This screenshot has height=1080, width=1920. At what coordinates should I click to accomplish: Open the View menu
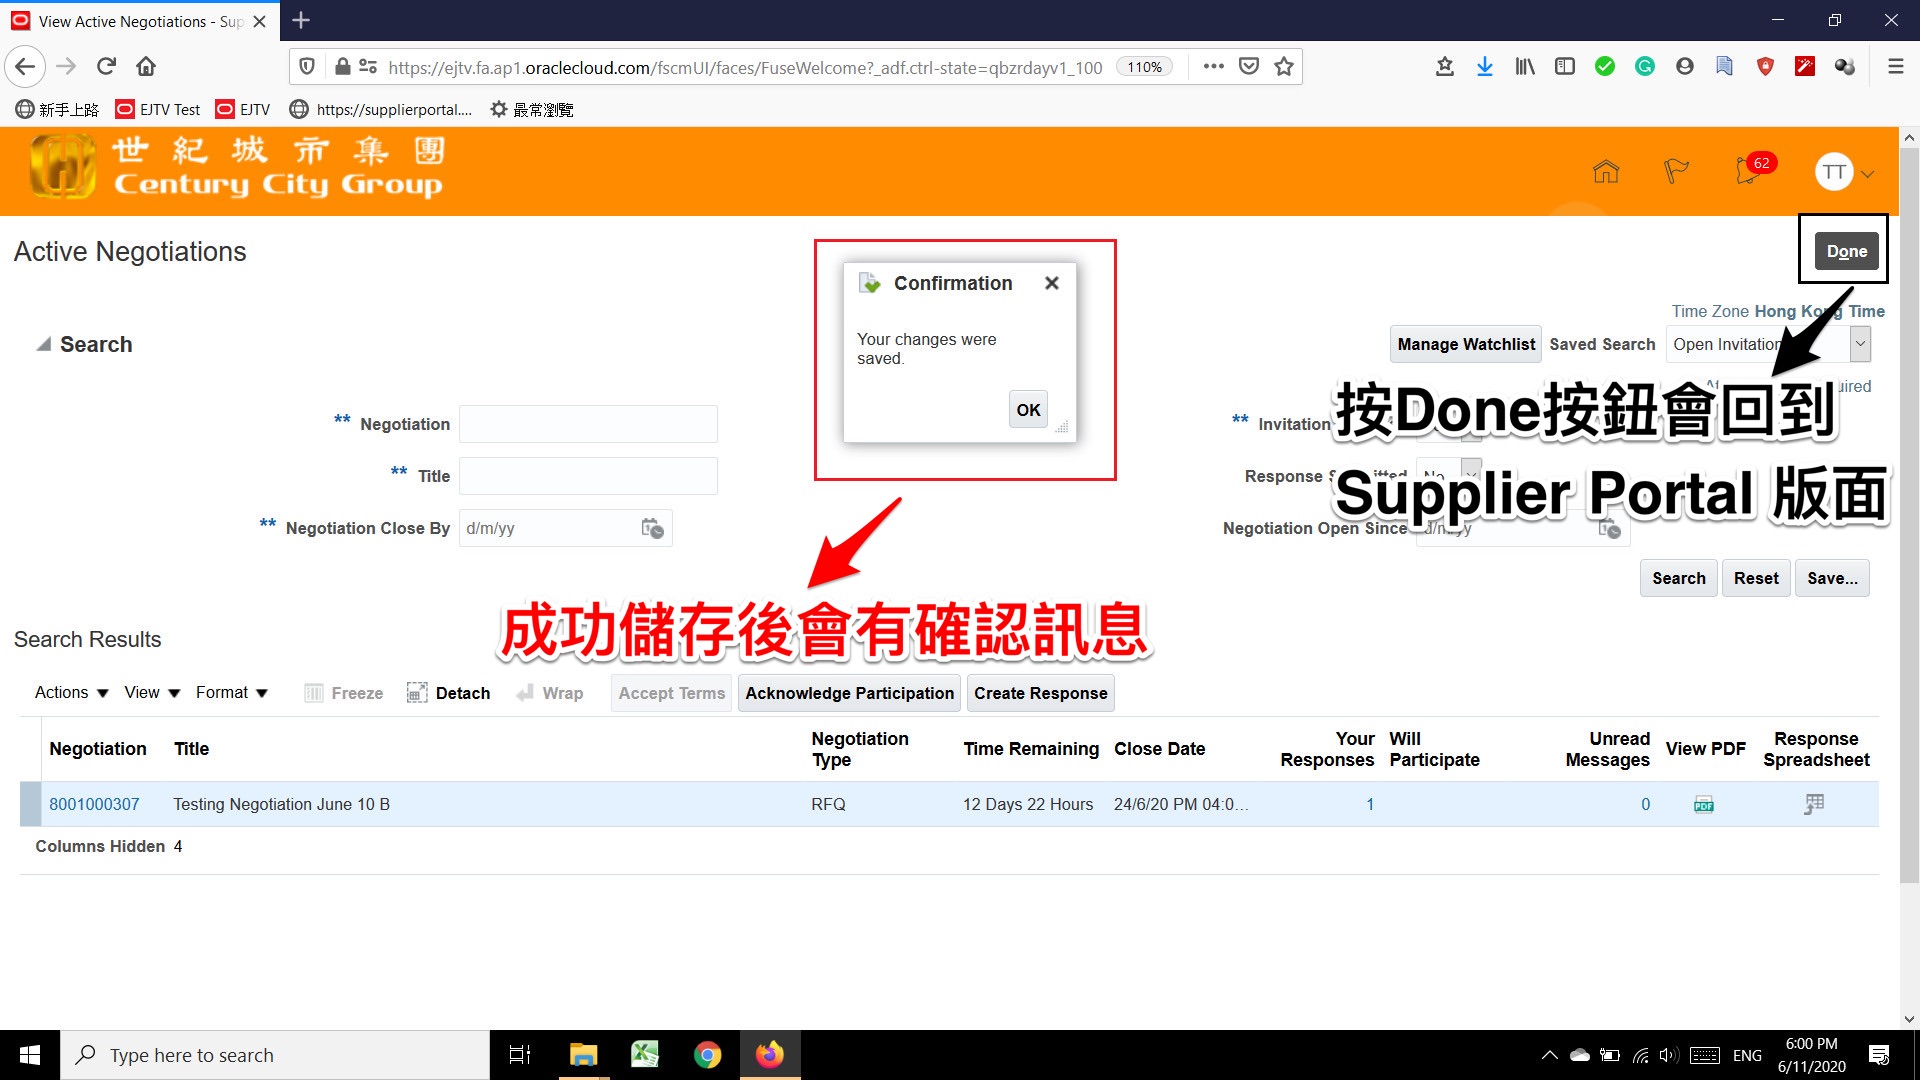[x=152, y=693]
